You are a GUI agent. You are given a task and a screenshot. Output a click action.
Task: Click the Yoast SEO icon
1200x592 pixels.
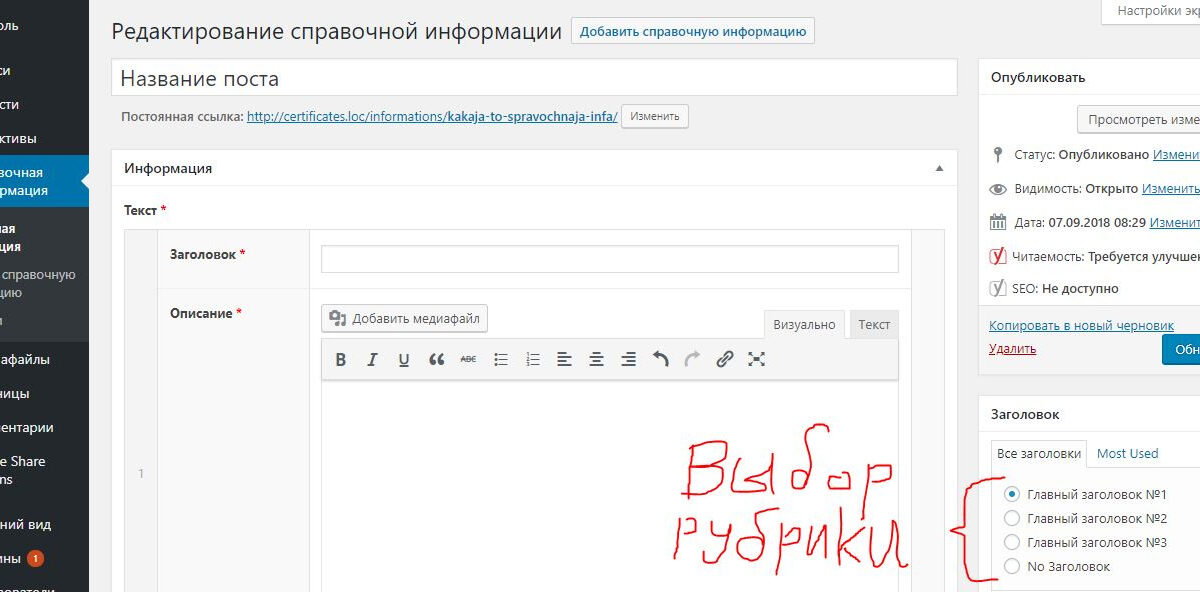tap(997, 288)
